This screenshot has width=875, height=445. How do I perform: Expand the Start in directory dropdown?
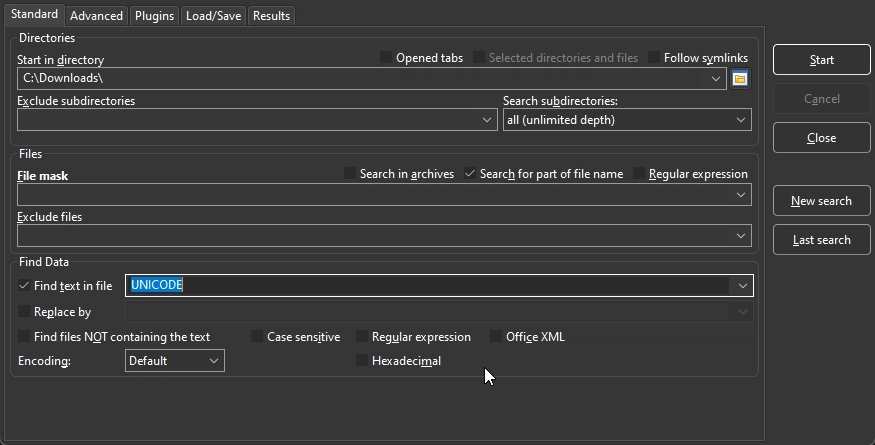coord(716,78)
